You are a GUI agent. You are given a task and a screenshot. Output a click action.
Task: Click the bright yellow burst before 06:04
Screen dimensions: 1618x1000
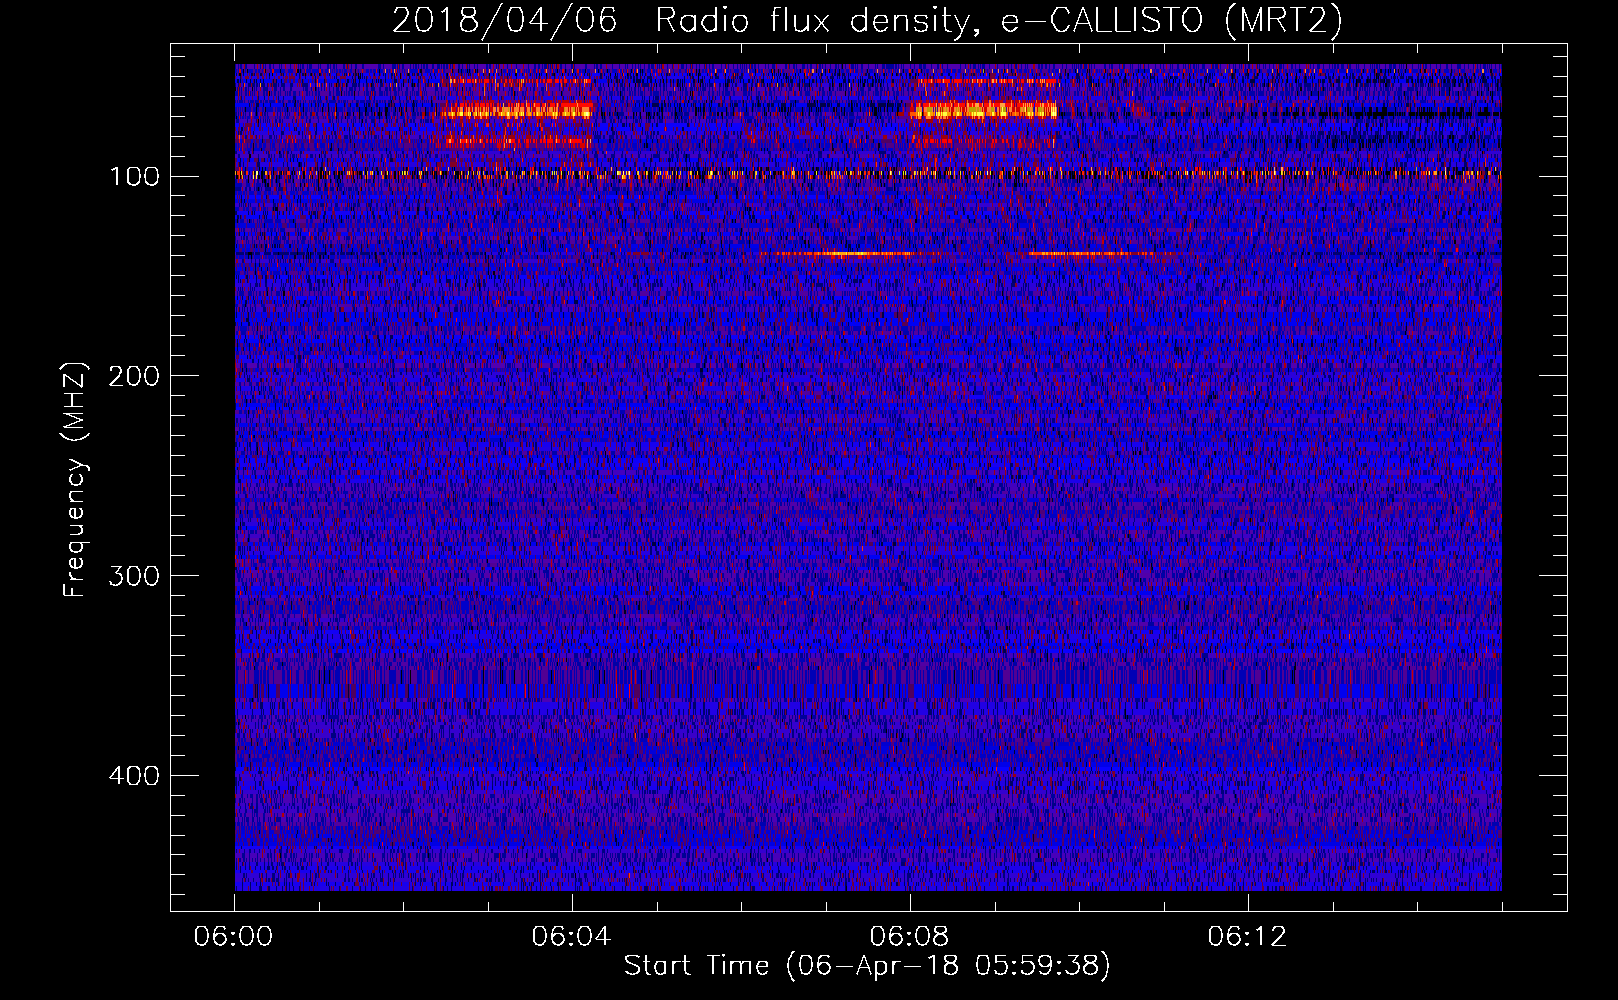(x=516, y=111)
